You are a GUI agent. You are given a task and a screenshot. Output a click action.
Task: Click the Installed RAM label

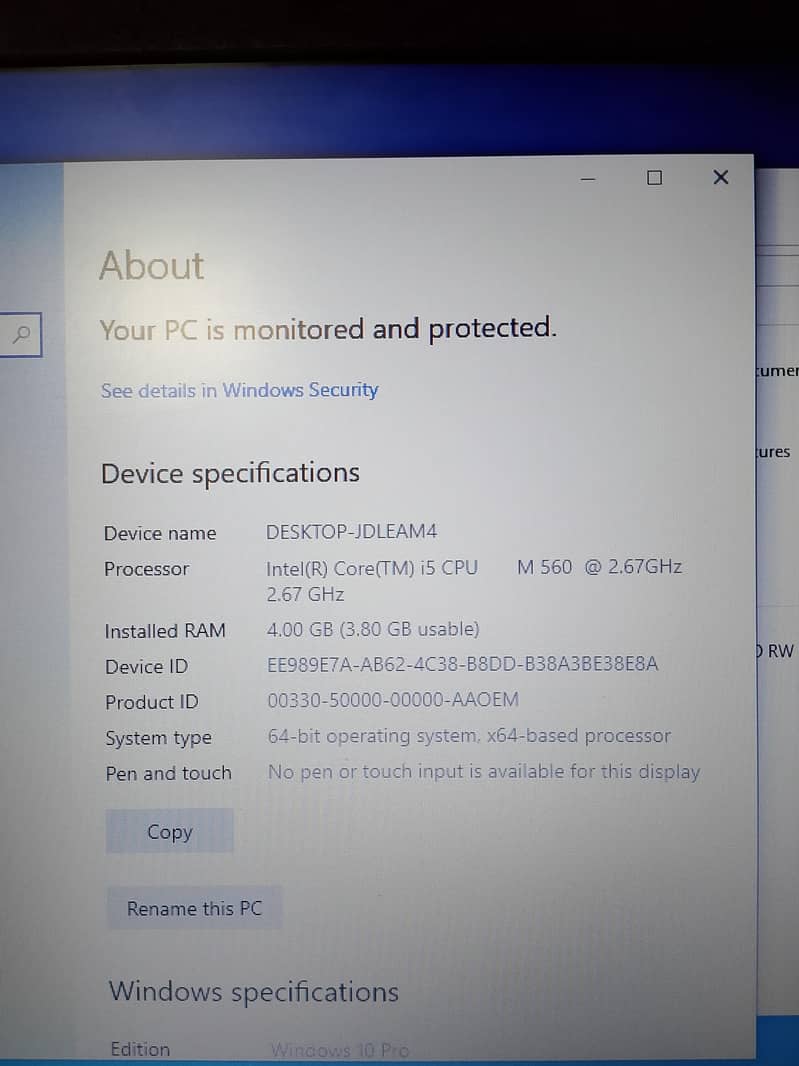165,632
